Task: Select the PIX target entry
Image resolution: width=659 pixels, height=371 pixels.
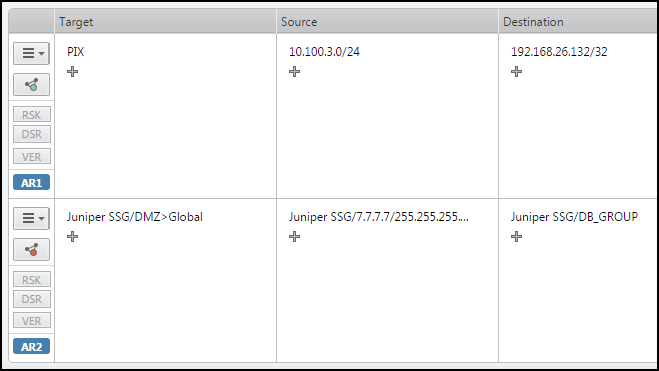Action: (76, 52)
